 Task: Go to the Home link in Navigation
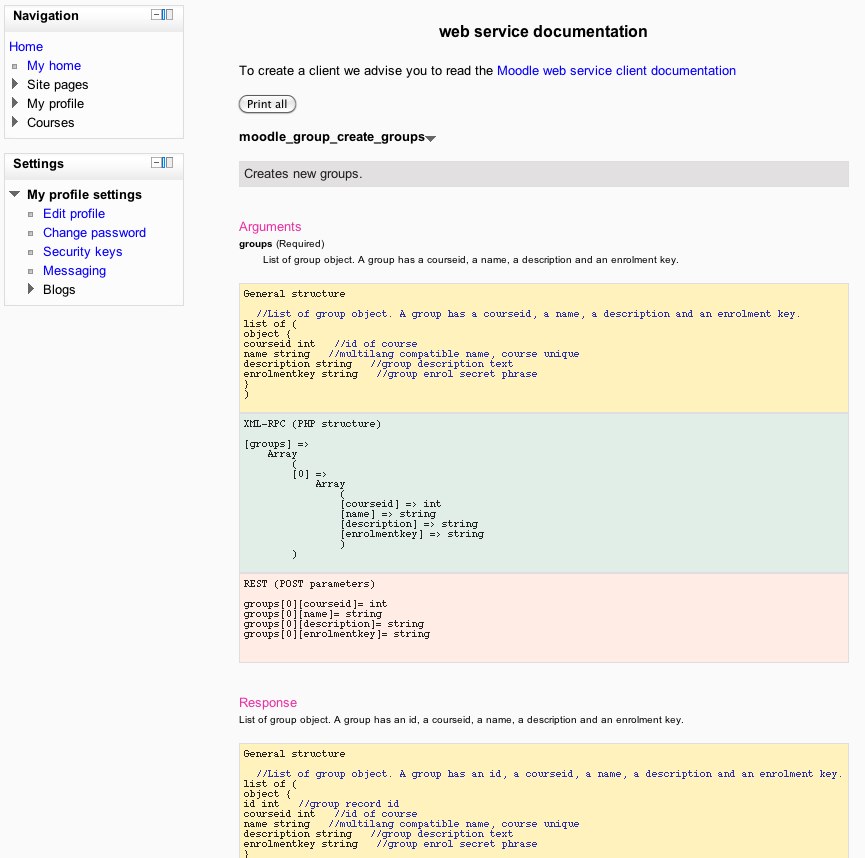26,47
